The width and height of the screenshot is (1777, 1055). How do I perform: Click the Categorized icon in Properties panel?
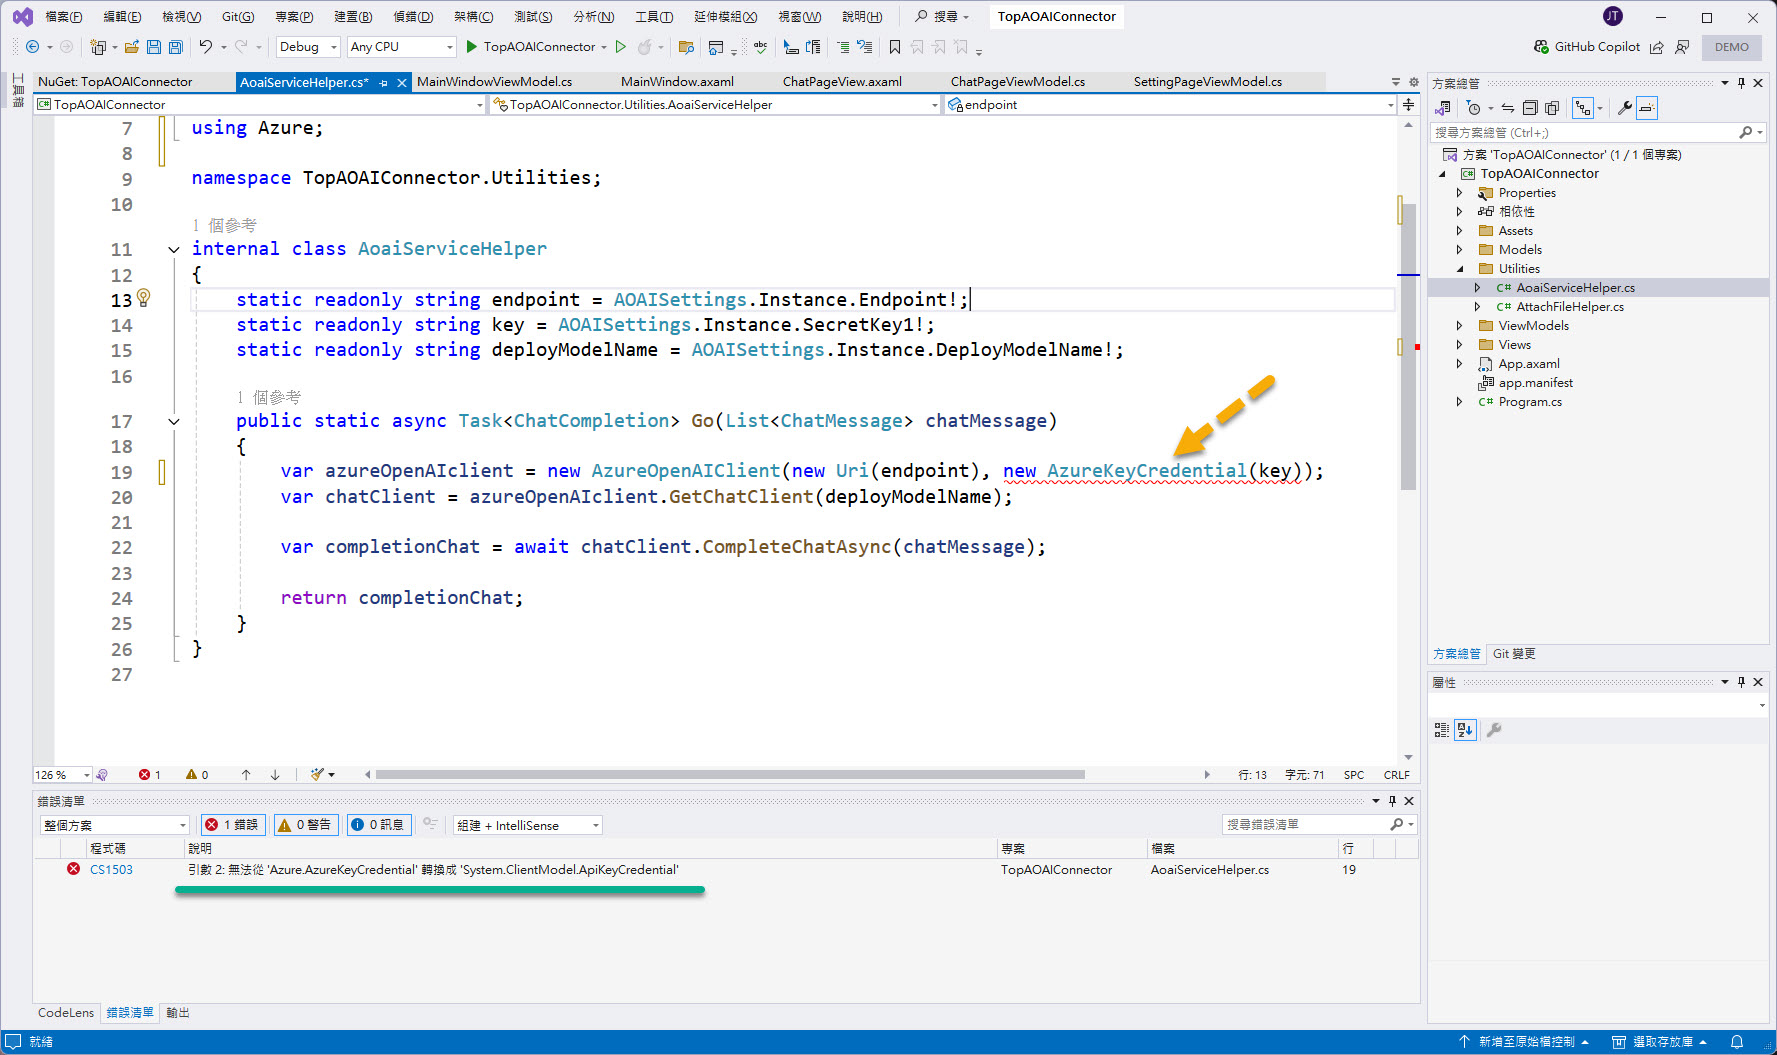tap(1441, 730)
